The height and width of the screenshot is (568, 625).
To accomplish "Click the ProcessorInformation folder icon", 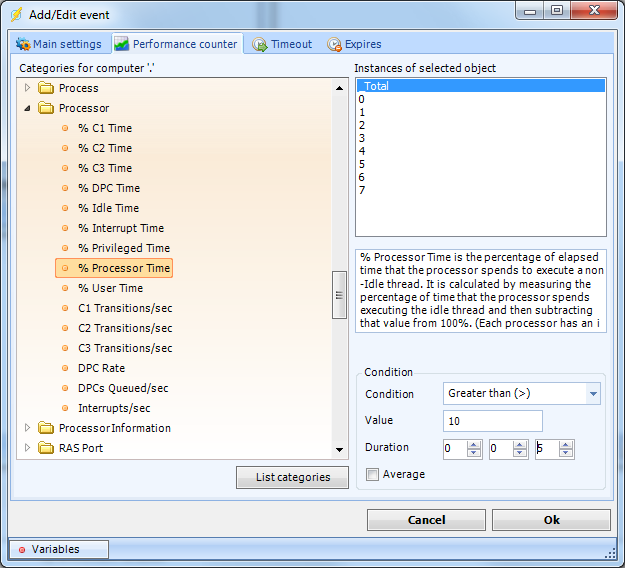I will [x=46, y=428].
